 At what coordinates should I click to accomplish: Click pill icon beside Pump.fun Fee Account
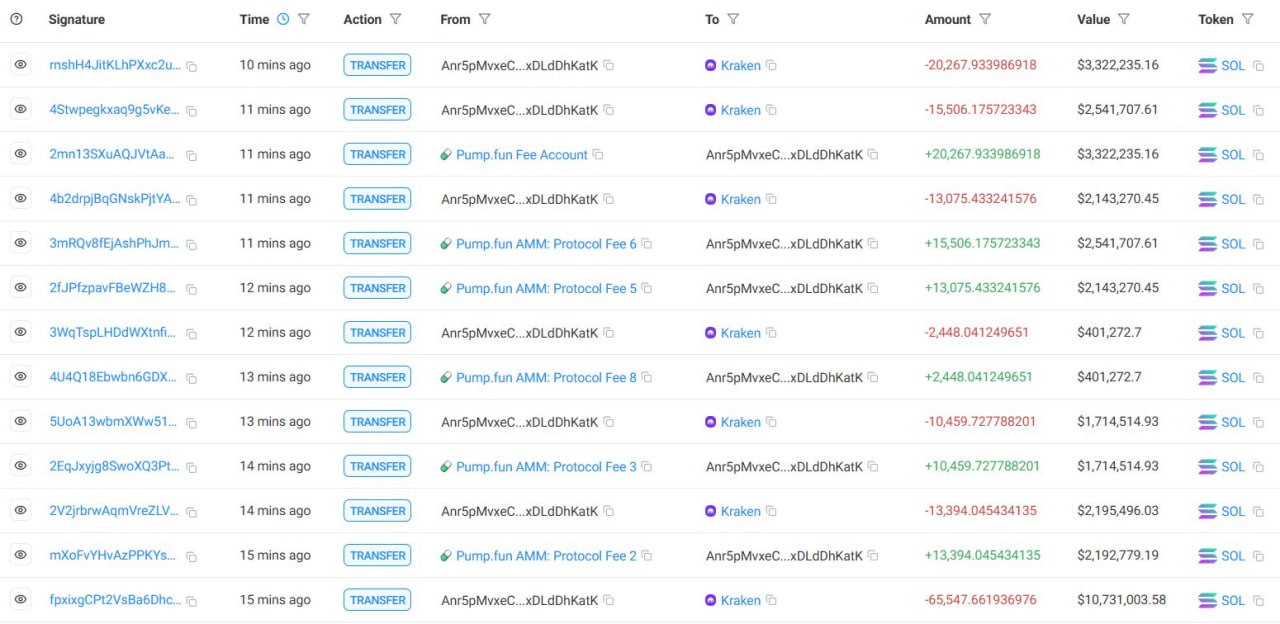[447, 154]
